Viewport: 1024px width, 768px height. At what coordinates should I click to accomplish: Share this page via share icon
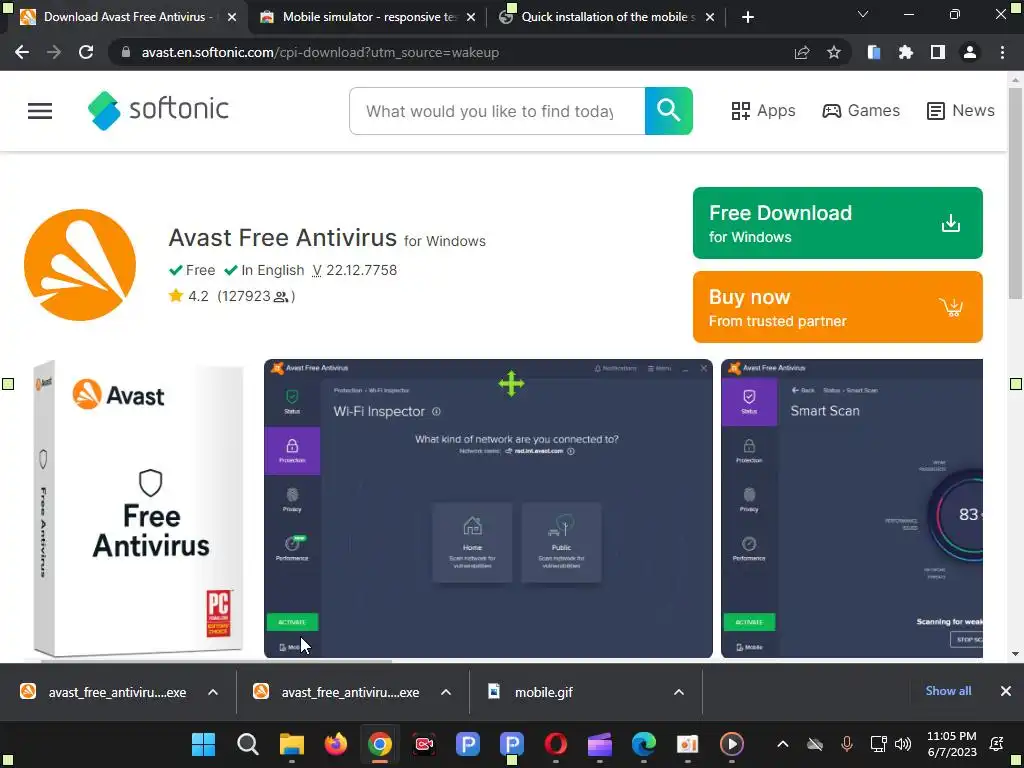802,52
